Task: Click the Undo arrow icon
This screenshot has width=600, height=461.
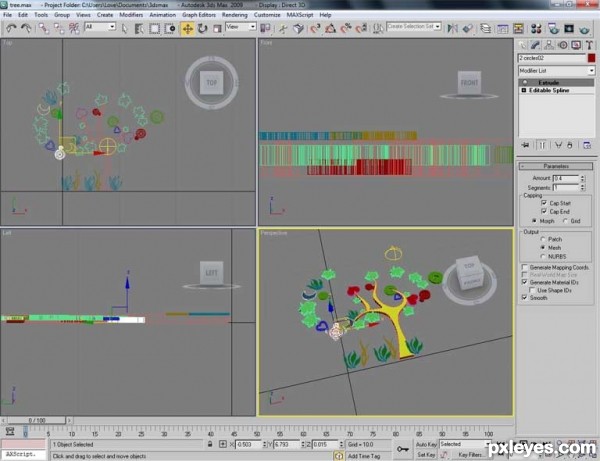Action: click(11, 28)
